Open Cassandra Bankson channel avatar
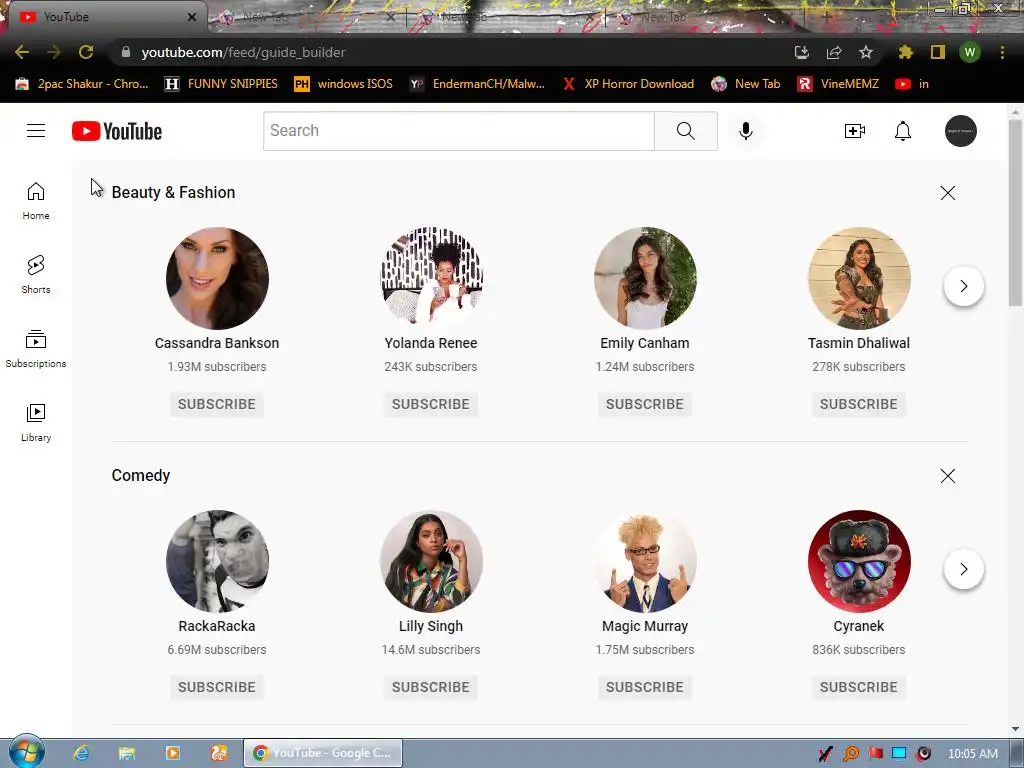 pyautogui.click(x=217, y=278)
